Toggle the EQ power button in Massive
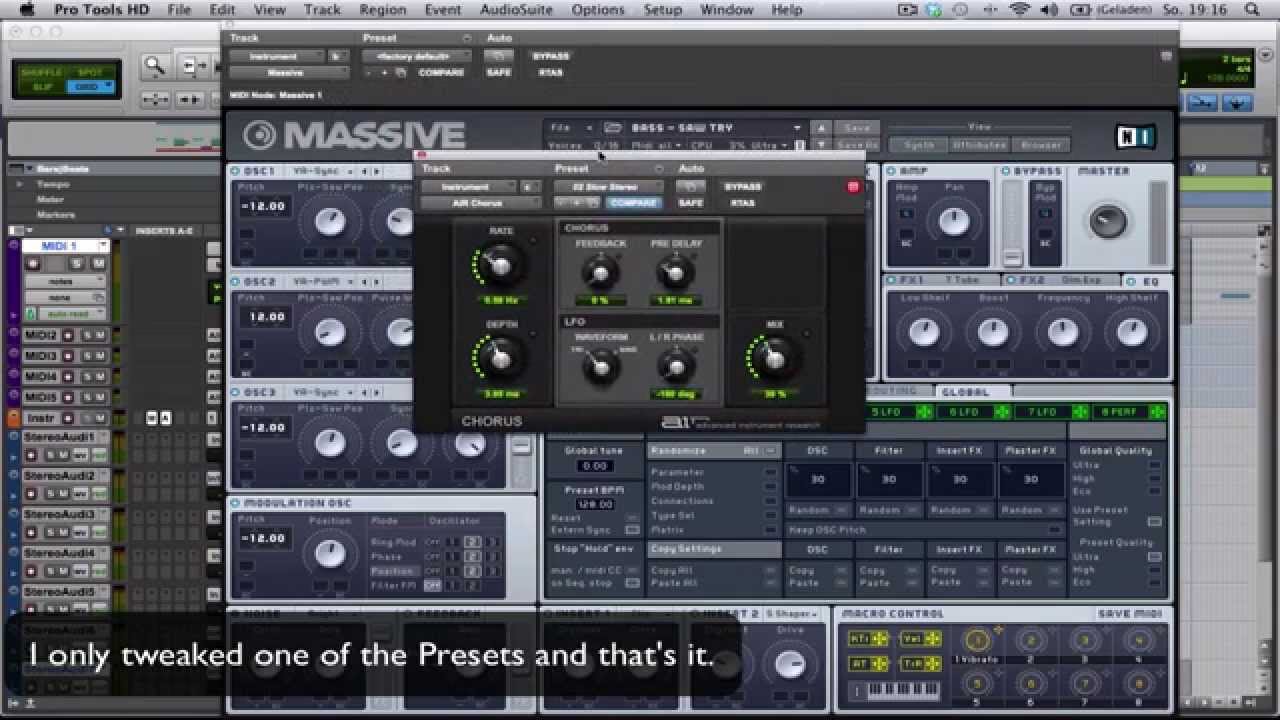 point(1133,281)
